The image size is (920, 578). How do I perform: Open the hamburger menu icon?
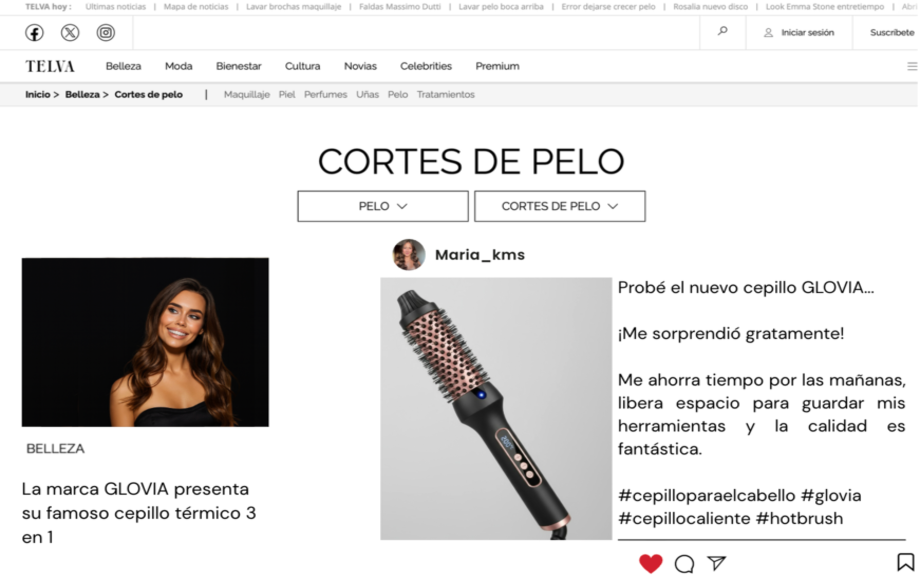click(912, 66)
